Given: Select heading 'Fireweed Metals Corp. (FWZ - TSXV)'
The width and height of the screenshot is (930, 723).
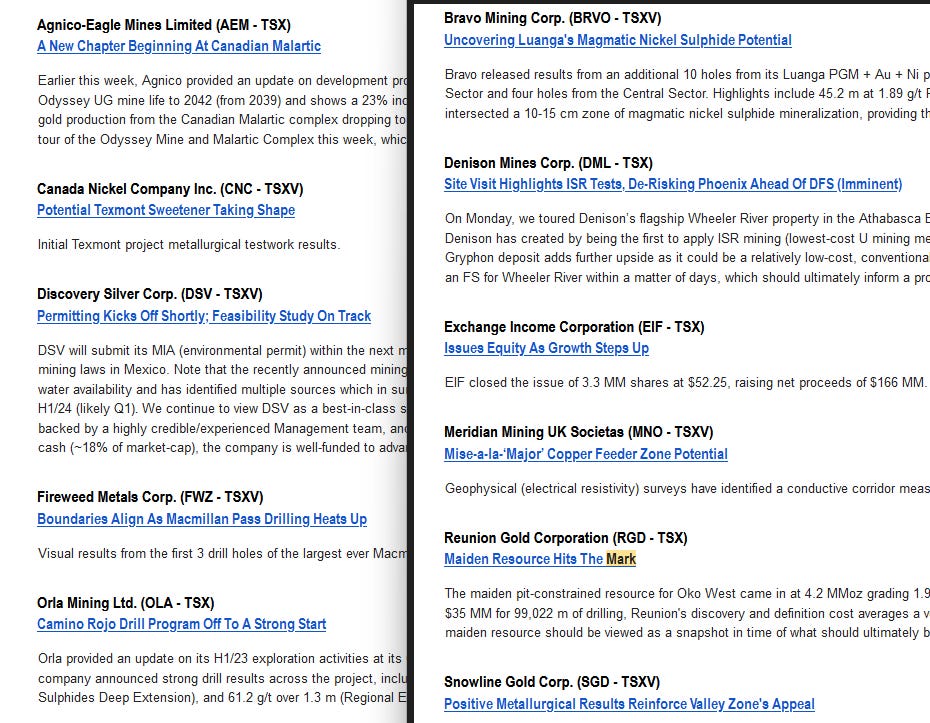Looking at the screenshot, I should [150, 497].
